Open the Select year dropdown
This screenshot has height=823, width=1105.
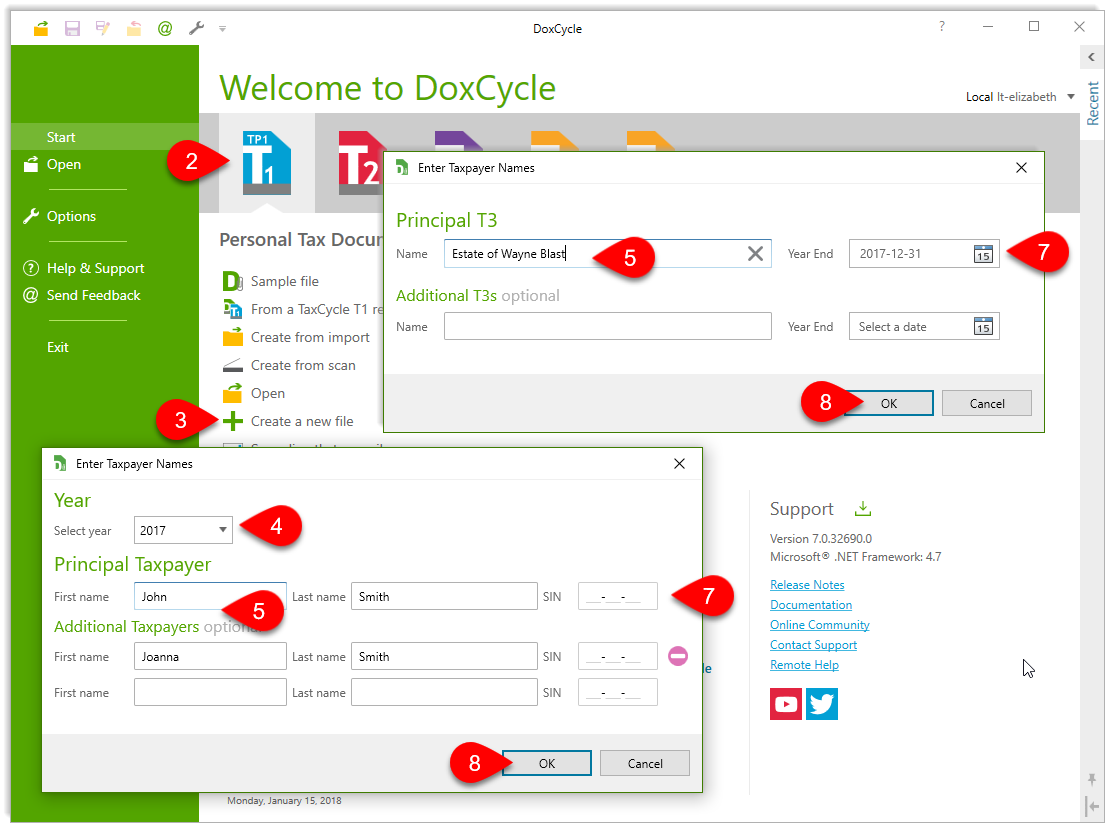point(183,530)
